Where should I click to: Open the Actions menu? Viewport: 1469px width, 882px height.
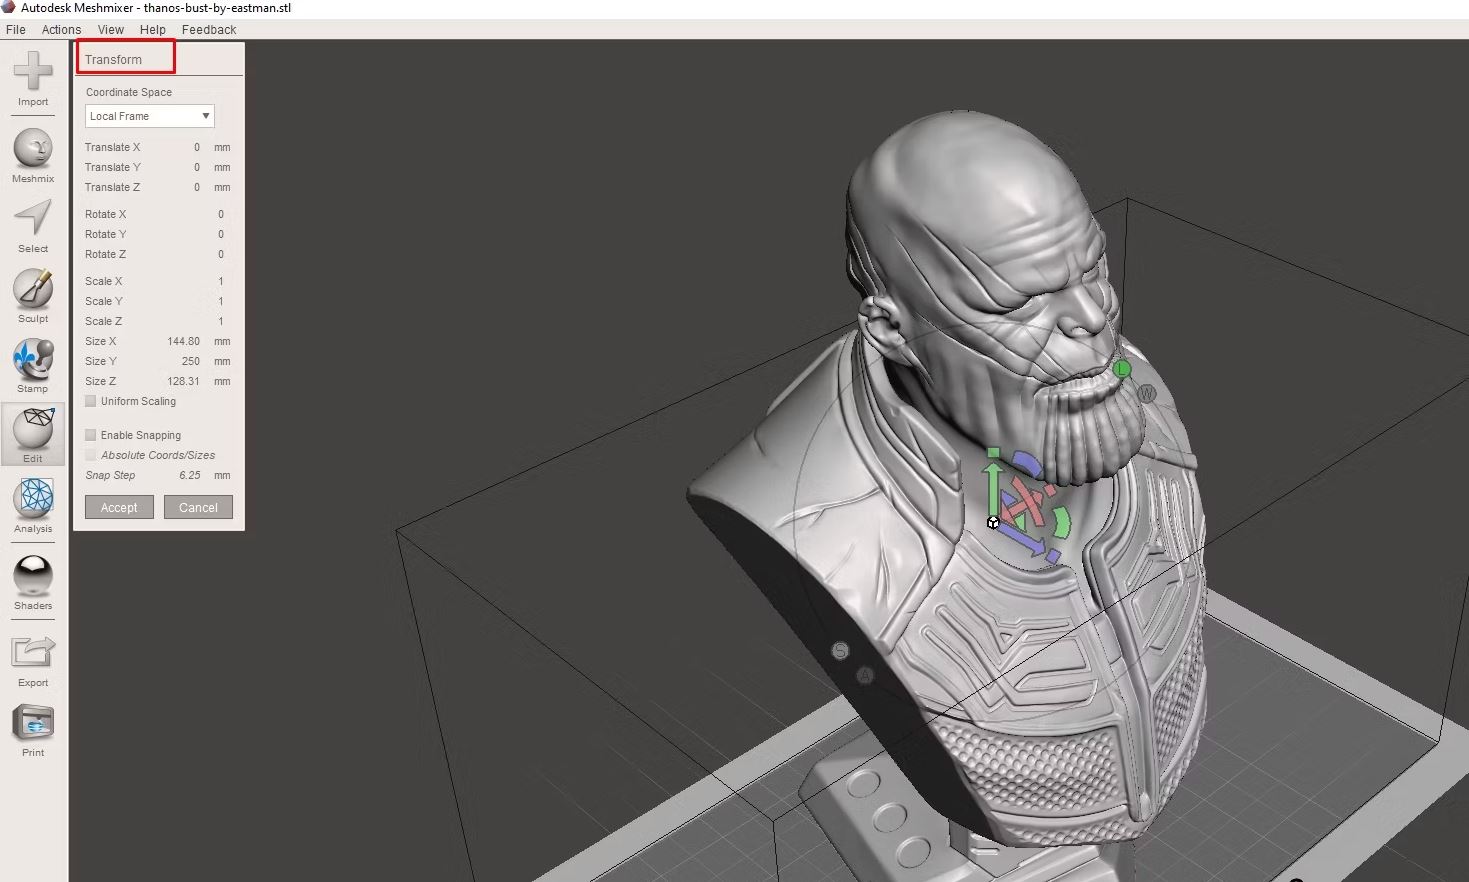(x=61, y=30)
